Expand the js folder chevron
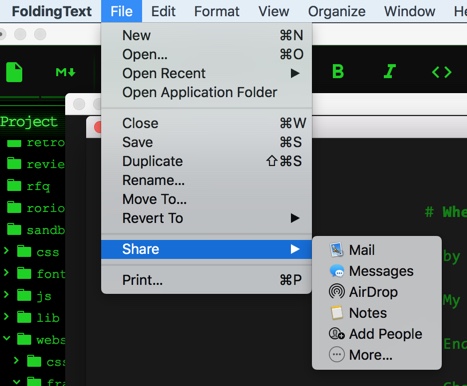Screen dimensions: 467x386 6,295
